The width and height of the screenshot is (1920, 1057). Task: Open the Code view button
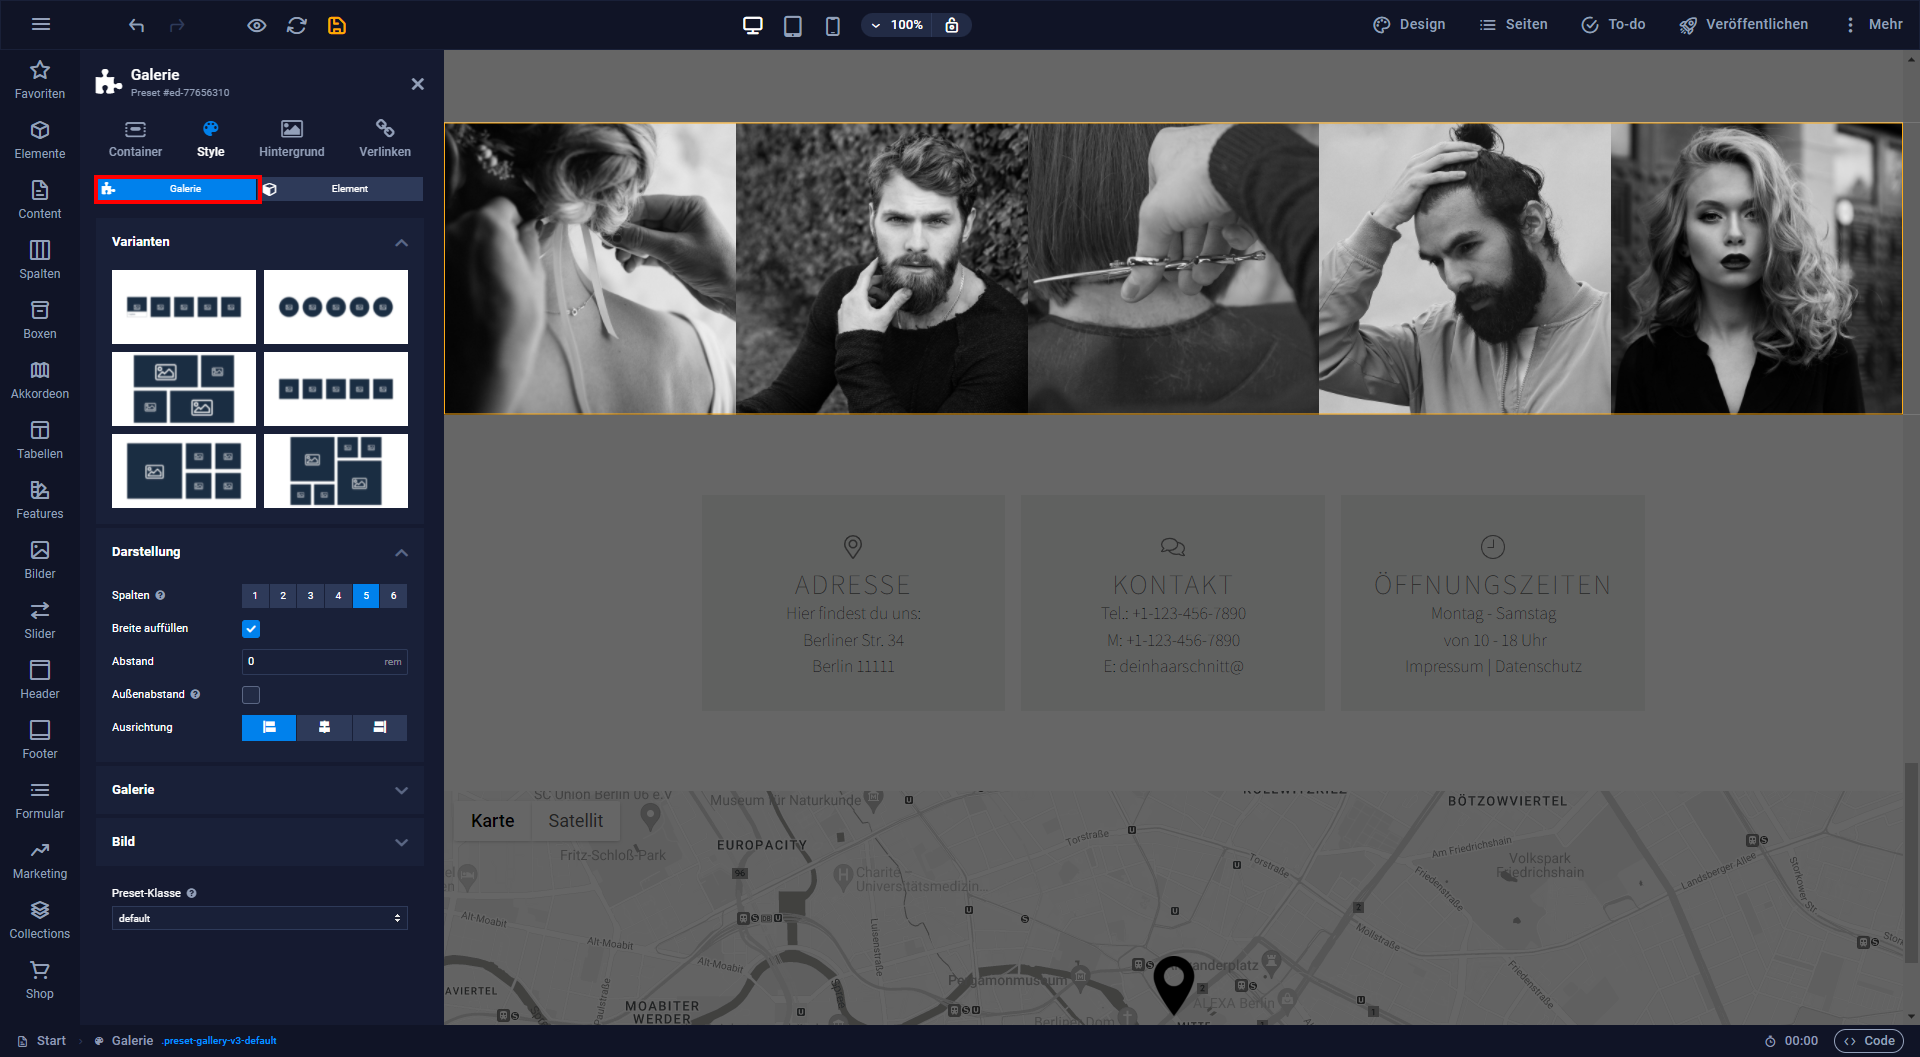pyautogui.click(x=1869, y=1041)
